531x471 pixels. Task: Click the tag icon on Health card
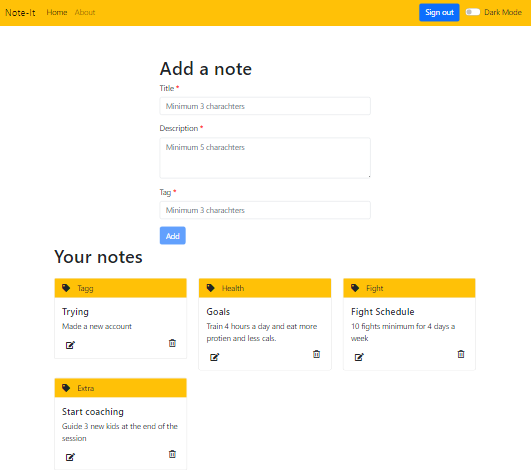point(211,288)
